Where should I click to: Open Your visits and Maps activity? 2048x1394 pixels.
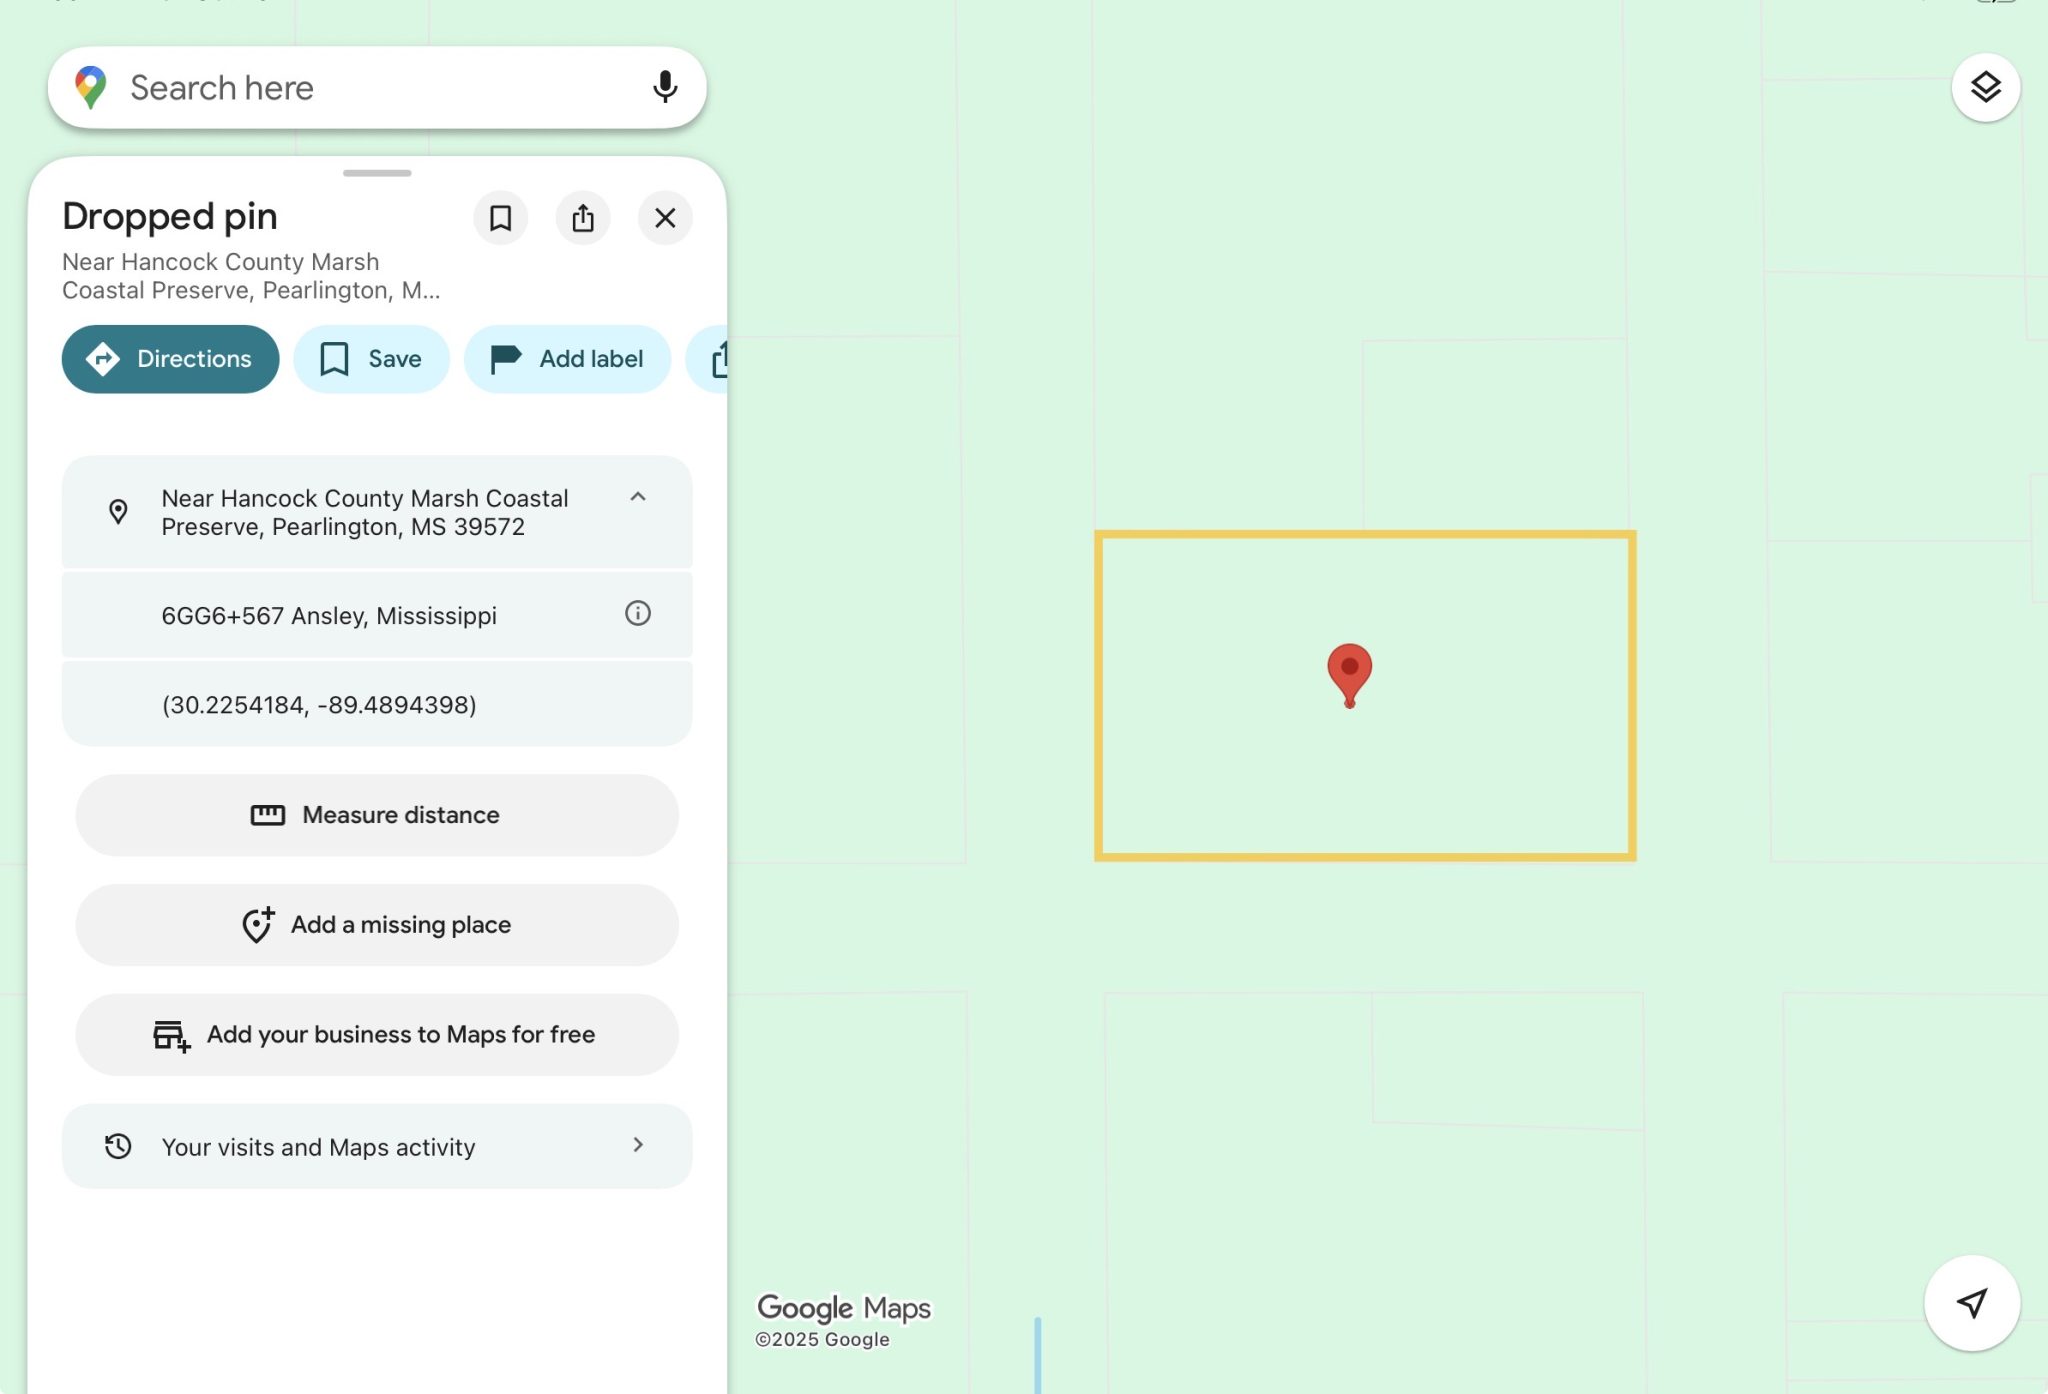click(x=377, y=1146)
